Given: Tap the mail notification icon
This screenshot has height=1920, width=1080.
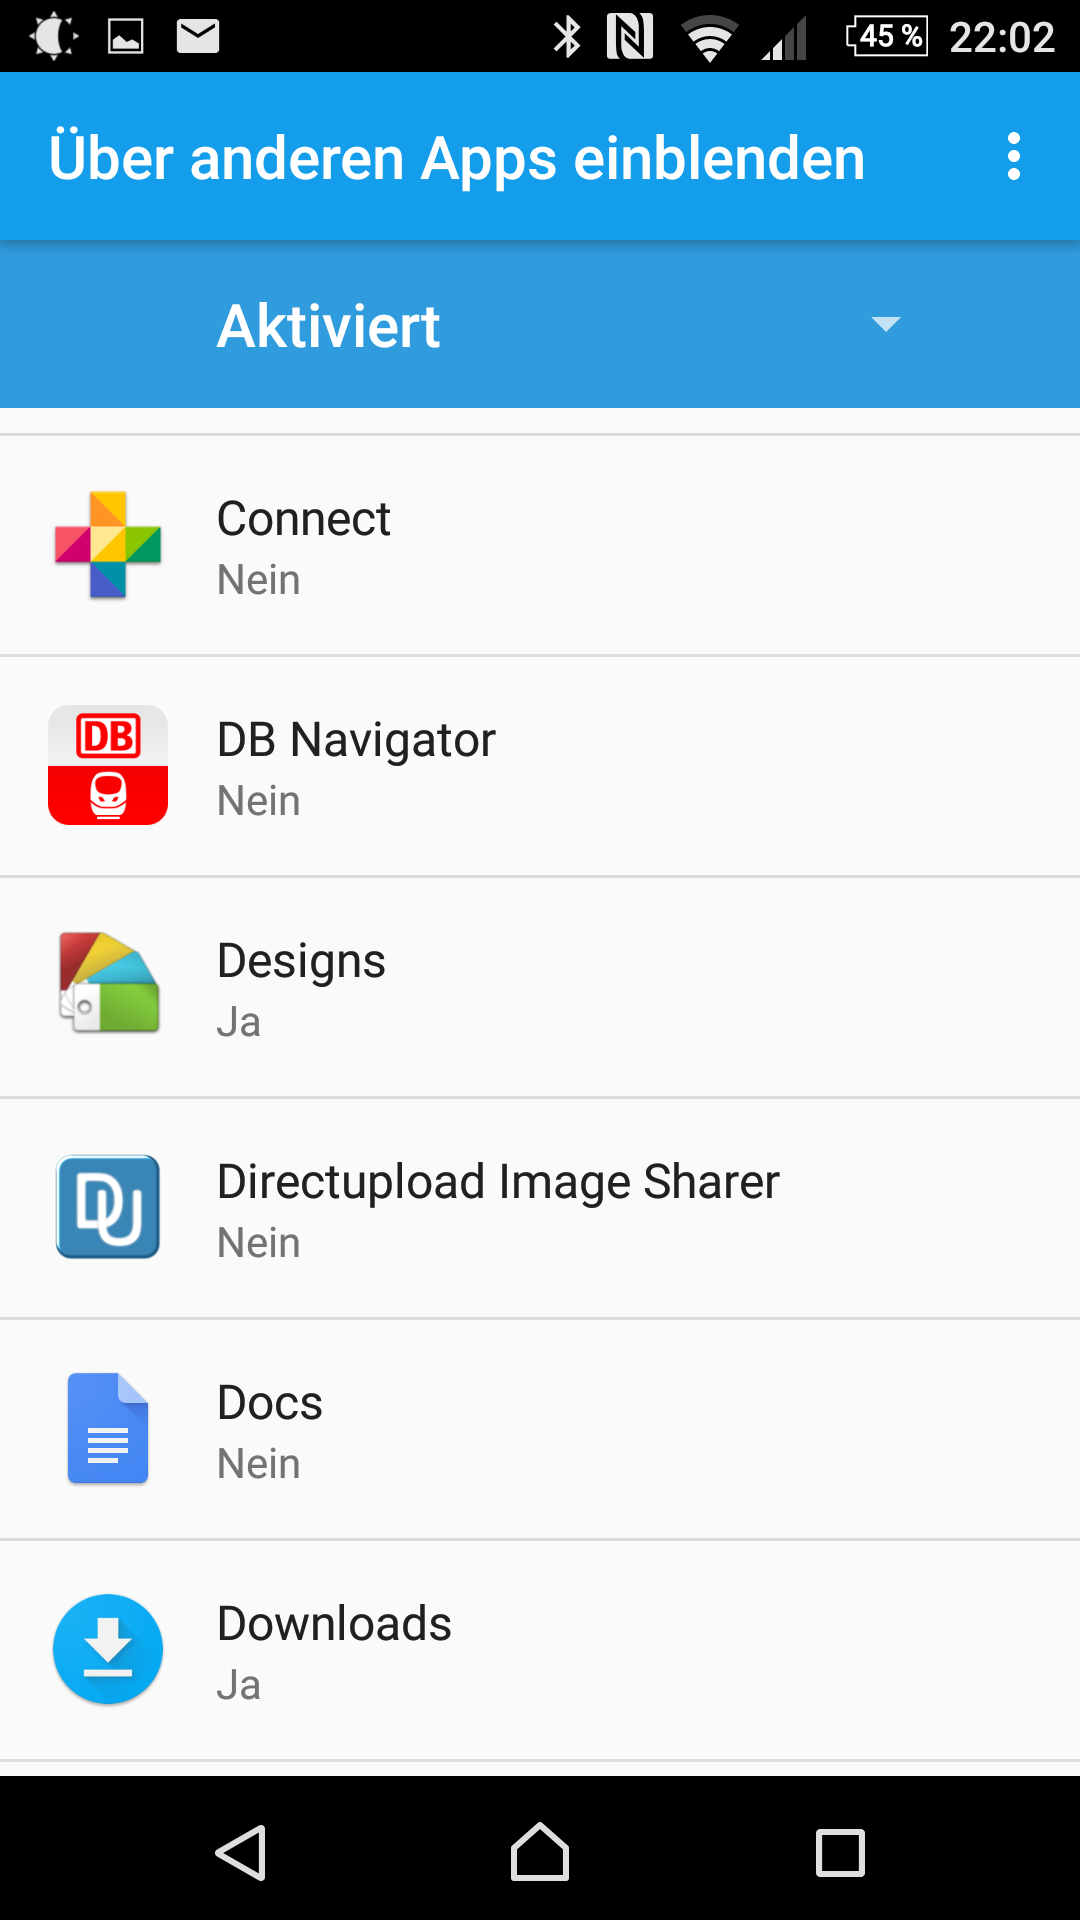Looking at the screenshot, I should point(198,37).
